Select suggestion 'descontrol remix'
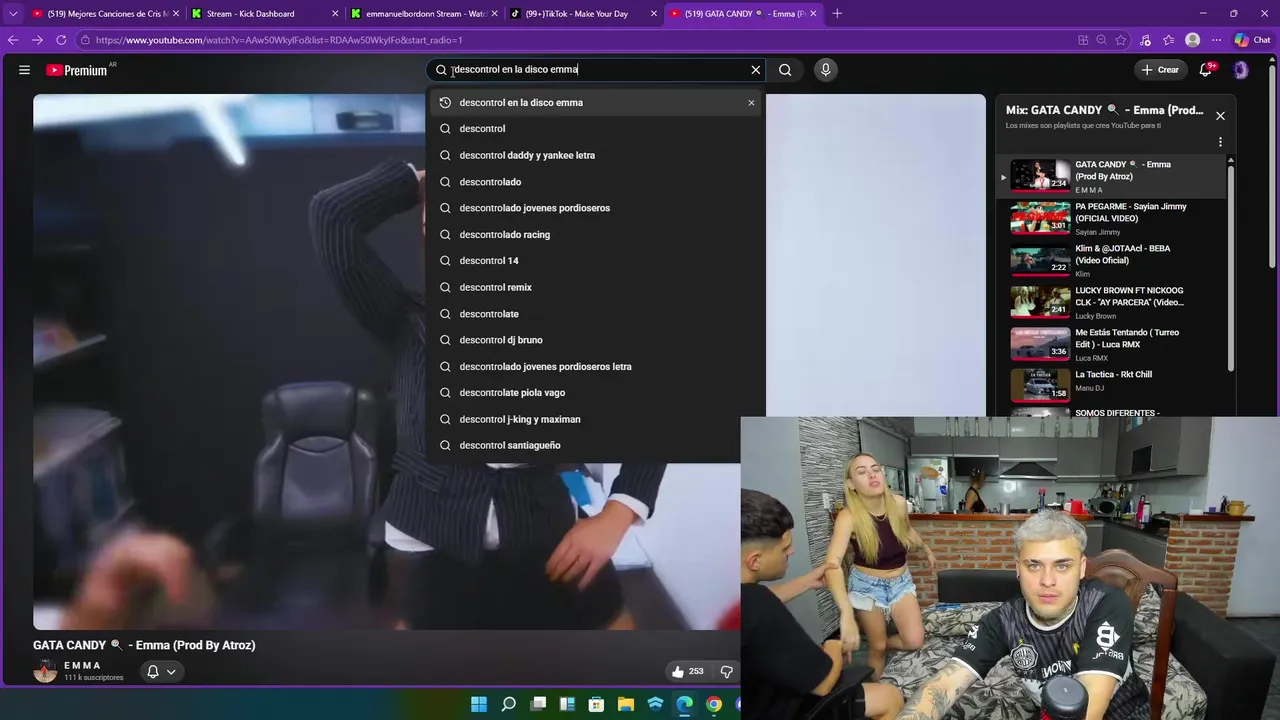This screenshot has height=720, width=1280. 597,287
